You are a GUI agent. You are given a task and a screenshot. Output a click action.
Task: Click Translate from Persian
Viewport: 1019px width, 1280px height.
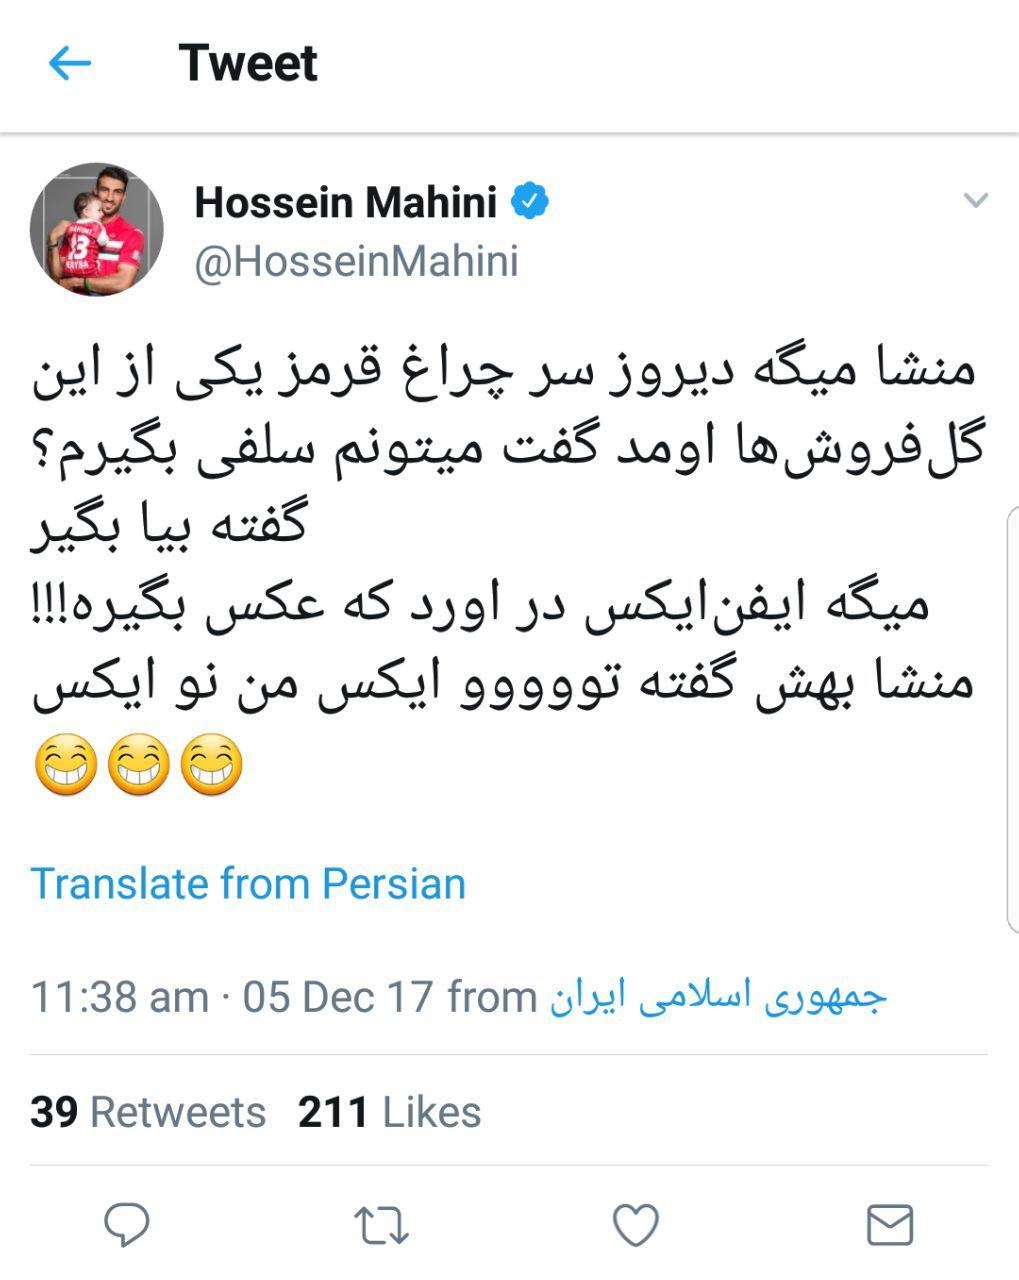tap(248, 884)
